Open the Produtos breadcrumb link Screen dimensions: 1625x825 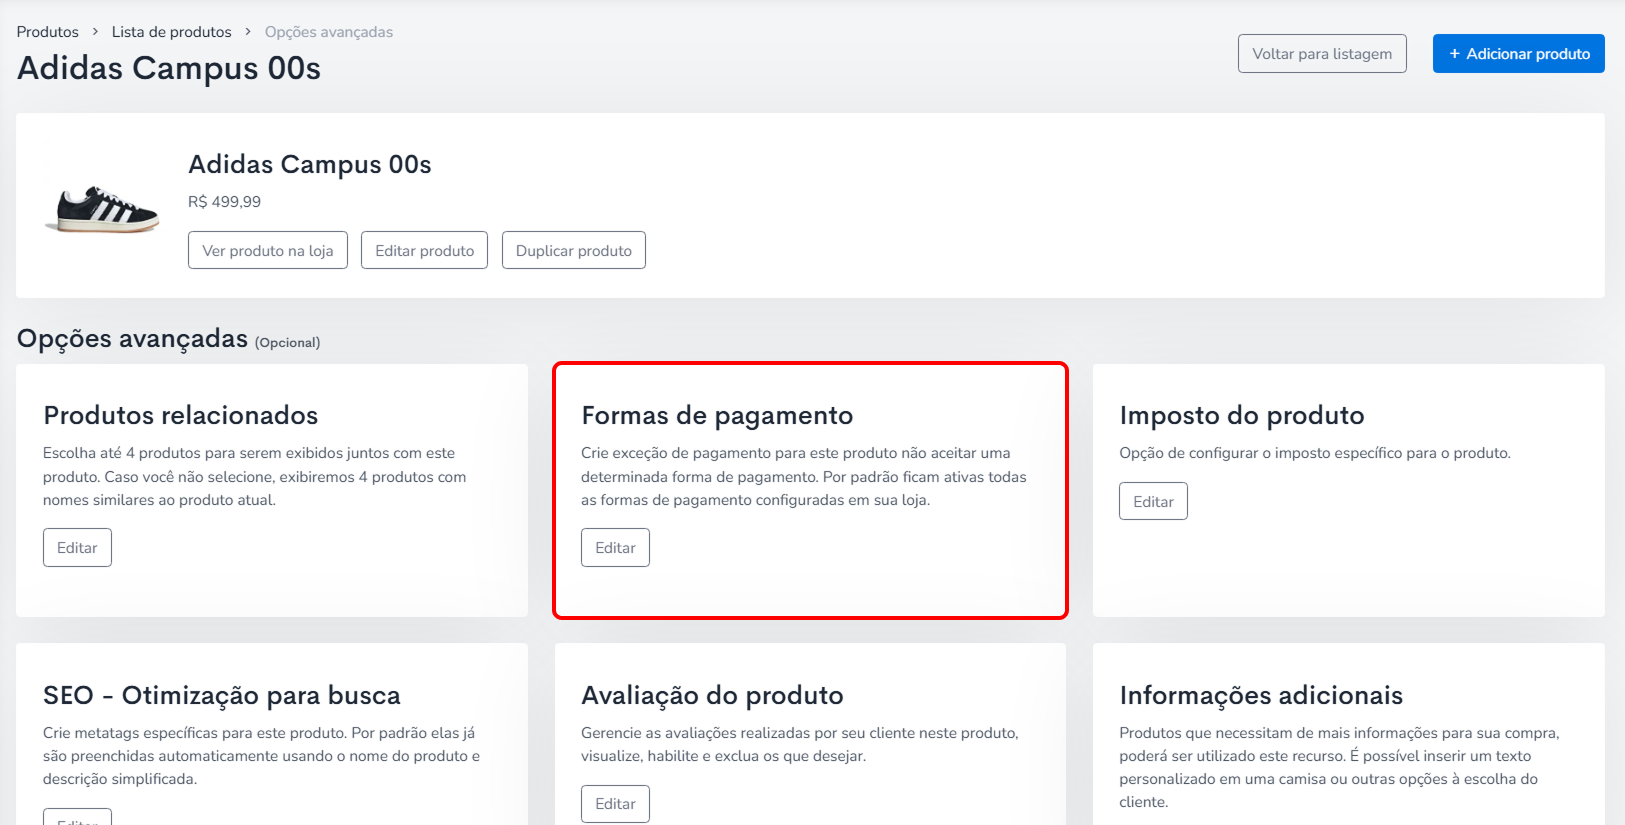tap(47, 32)
